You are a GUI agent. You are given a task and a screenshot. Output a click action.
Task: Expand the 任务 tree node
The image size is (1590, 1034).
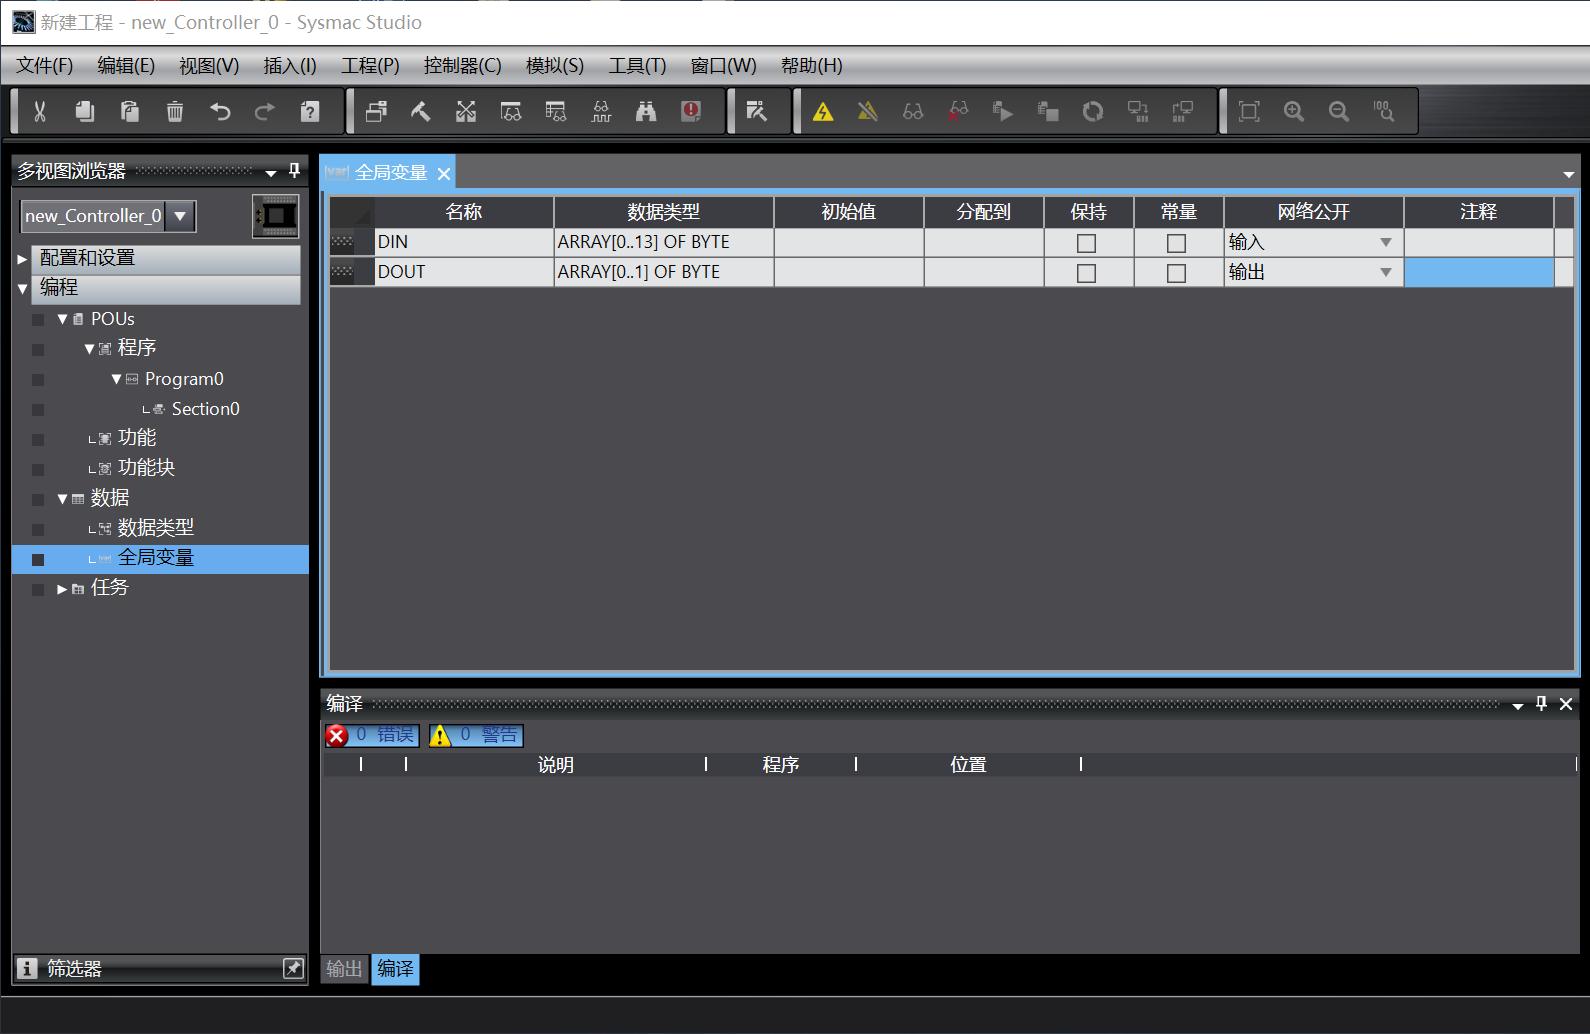tap(62, 588)
